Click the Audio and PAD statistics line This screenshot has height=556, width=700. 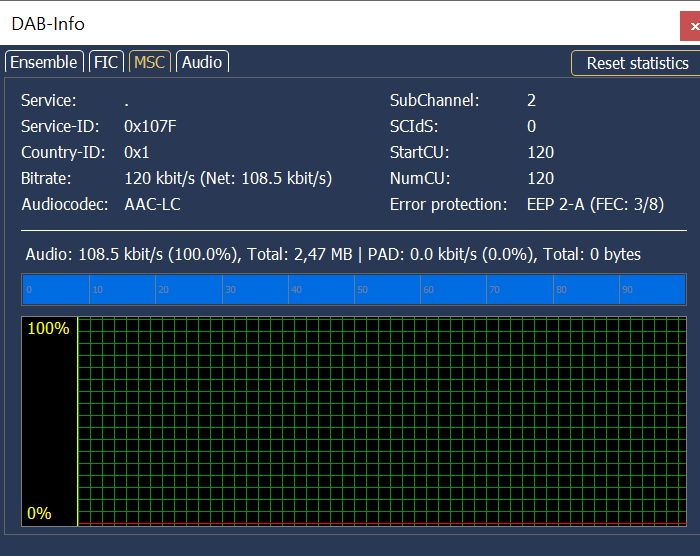click(333, 254)
